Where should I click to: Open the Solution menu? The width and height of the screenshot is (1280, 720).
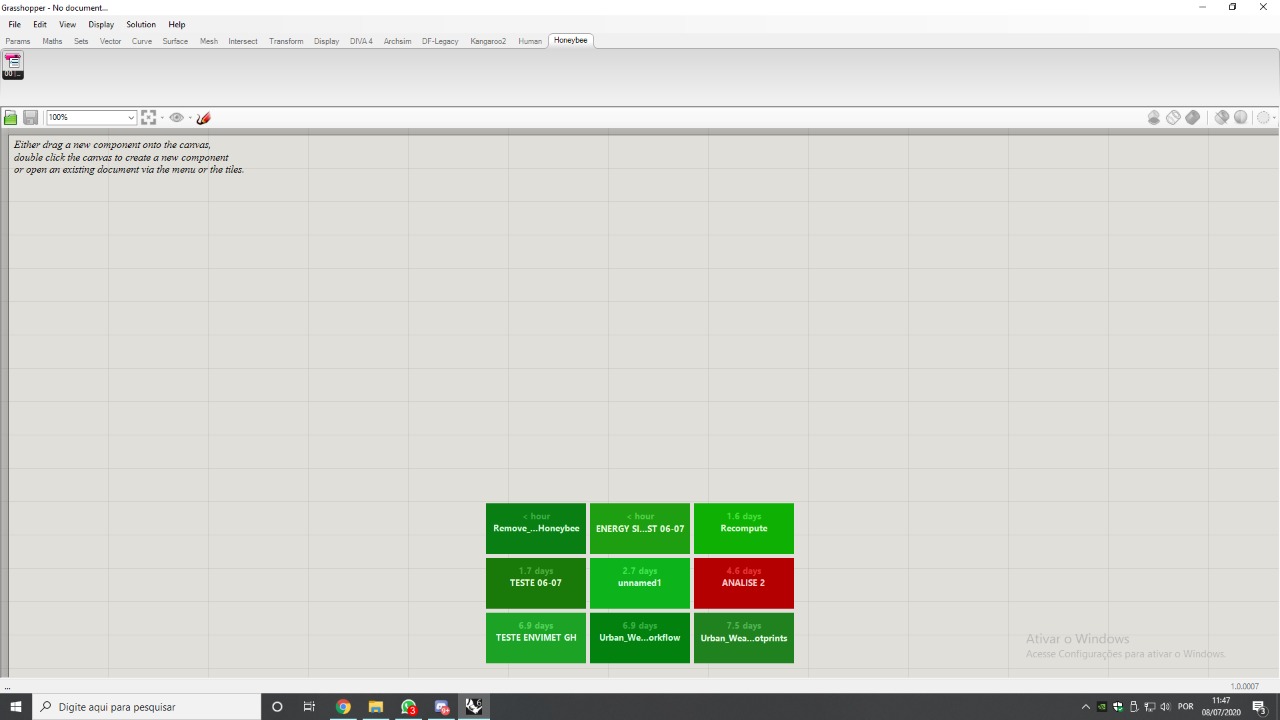(x=141, y=24)
